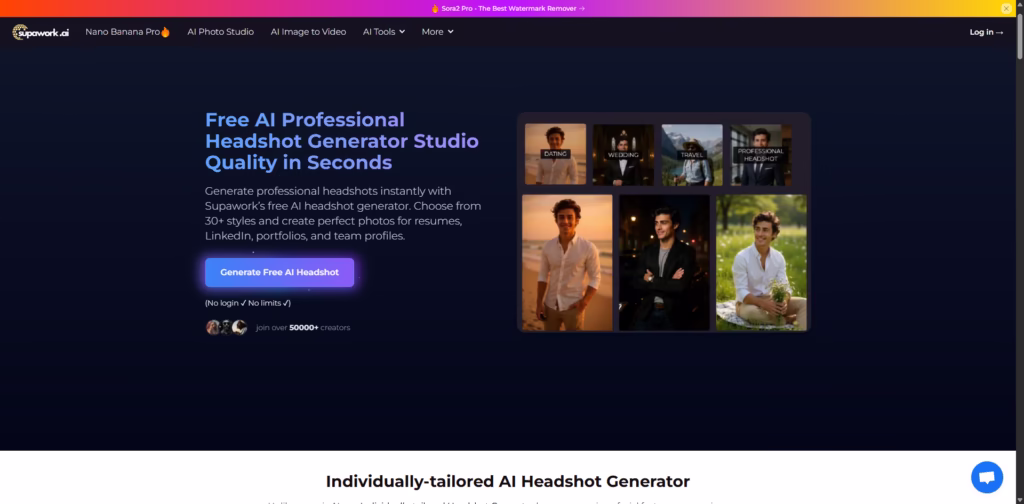Select the Wedding style thumbnail
The height and width of the screenshot is (504, 1024).
point(623,154)
